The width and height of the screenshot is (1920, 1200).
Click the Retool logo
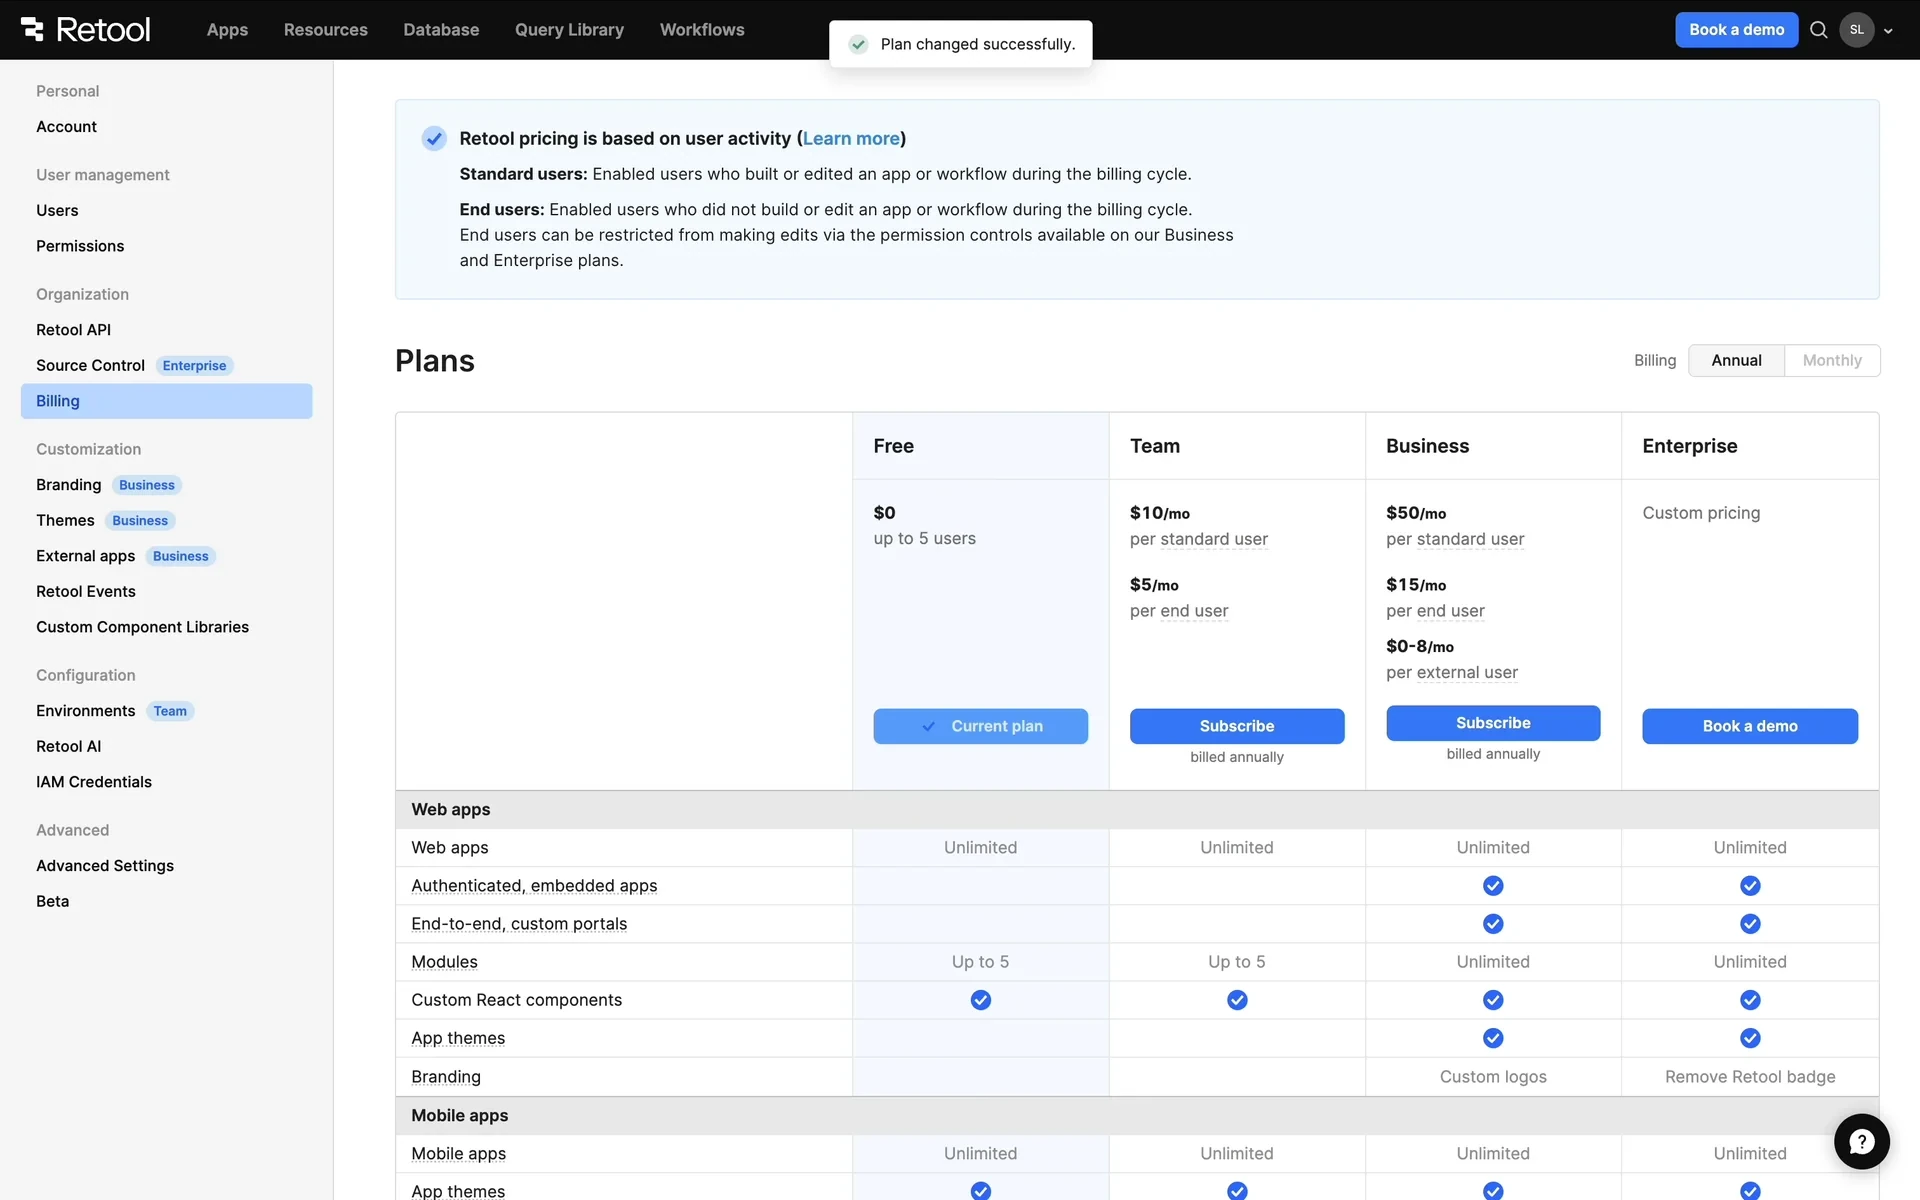86,30
